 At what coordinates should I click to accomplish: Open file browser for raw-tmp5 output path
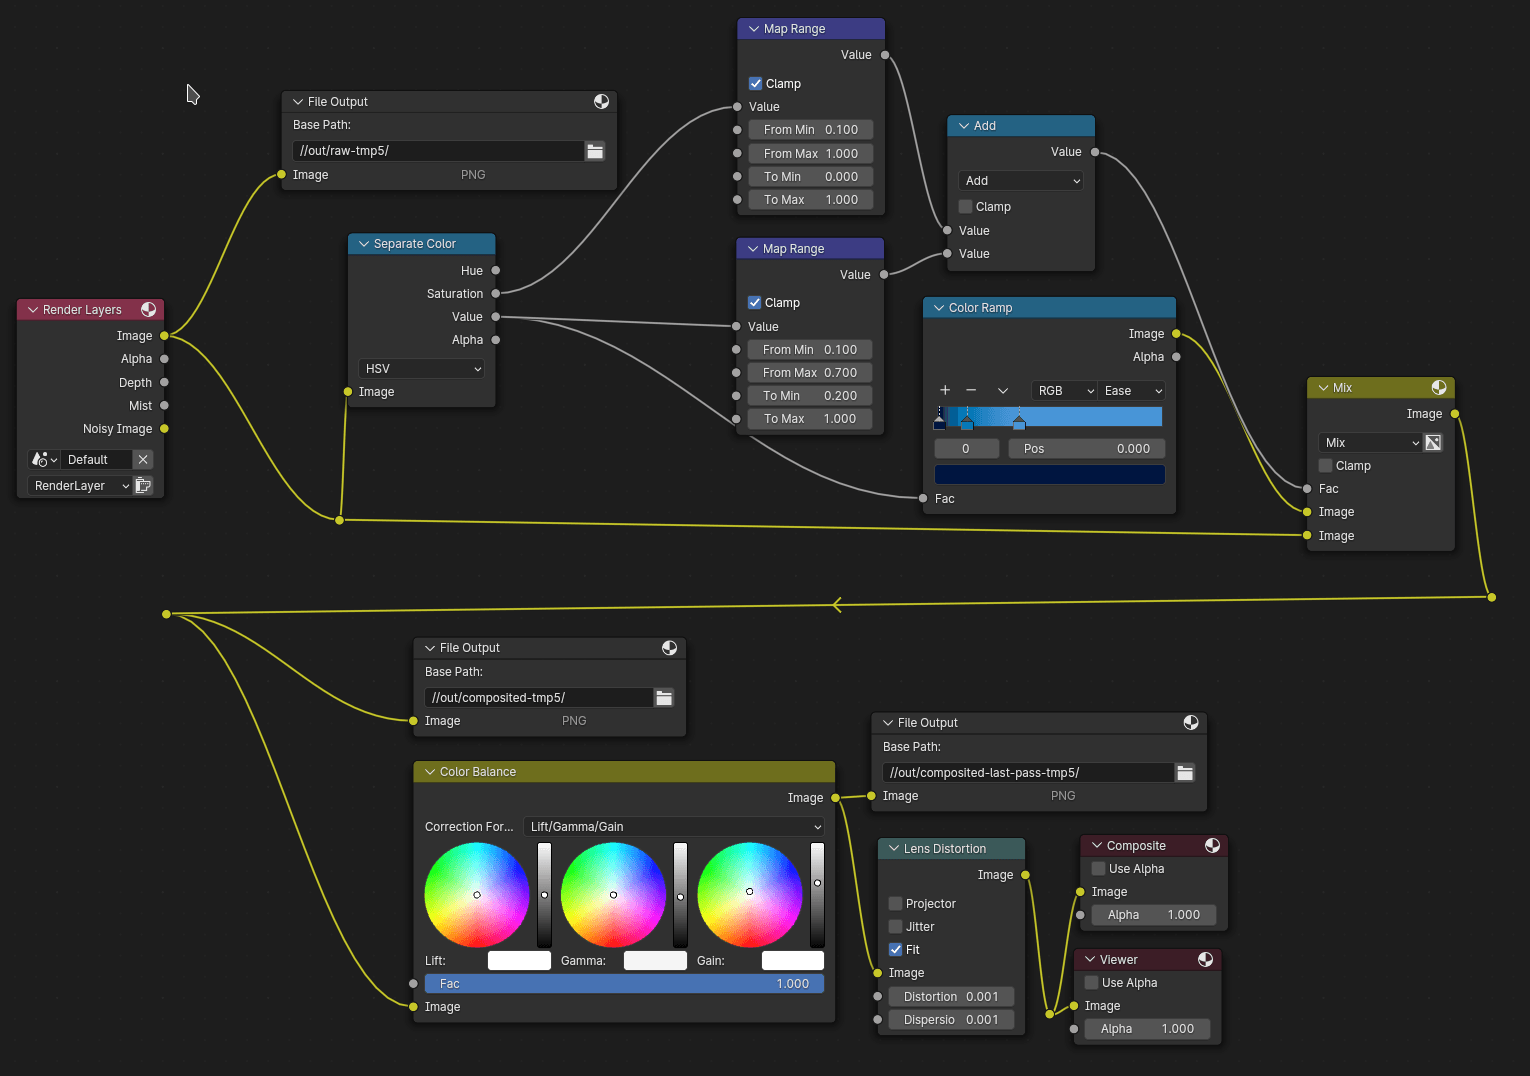click(595, 150)
